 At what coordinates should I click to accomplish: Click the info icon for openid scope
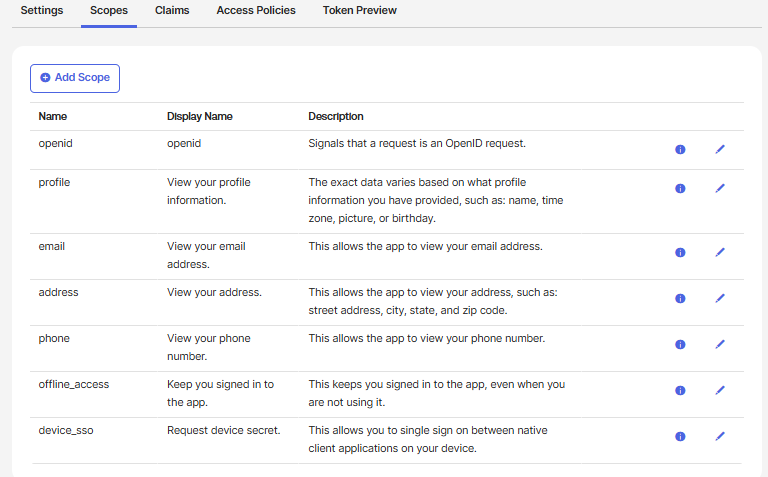(680, 149)
